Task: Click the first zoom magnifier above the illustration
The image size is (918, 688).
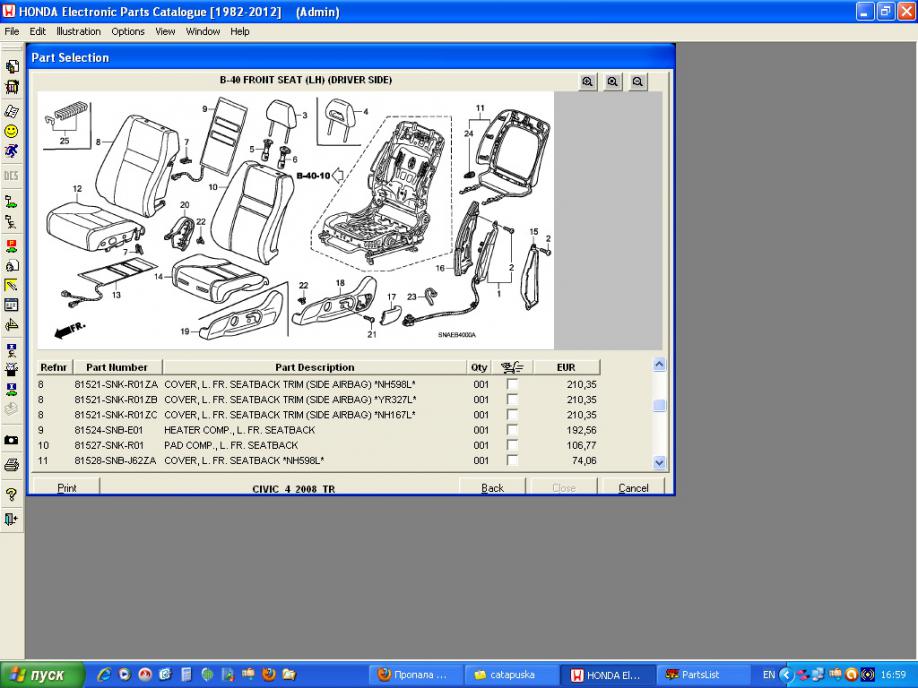Action: coord(588,82)
